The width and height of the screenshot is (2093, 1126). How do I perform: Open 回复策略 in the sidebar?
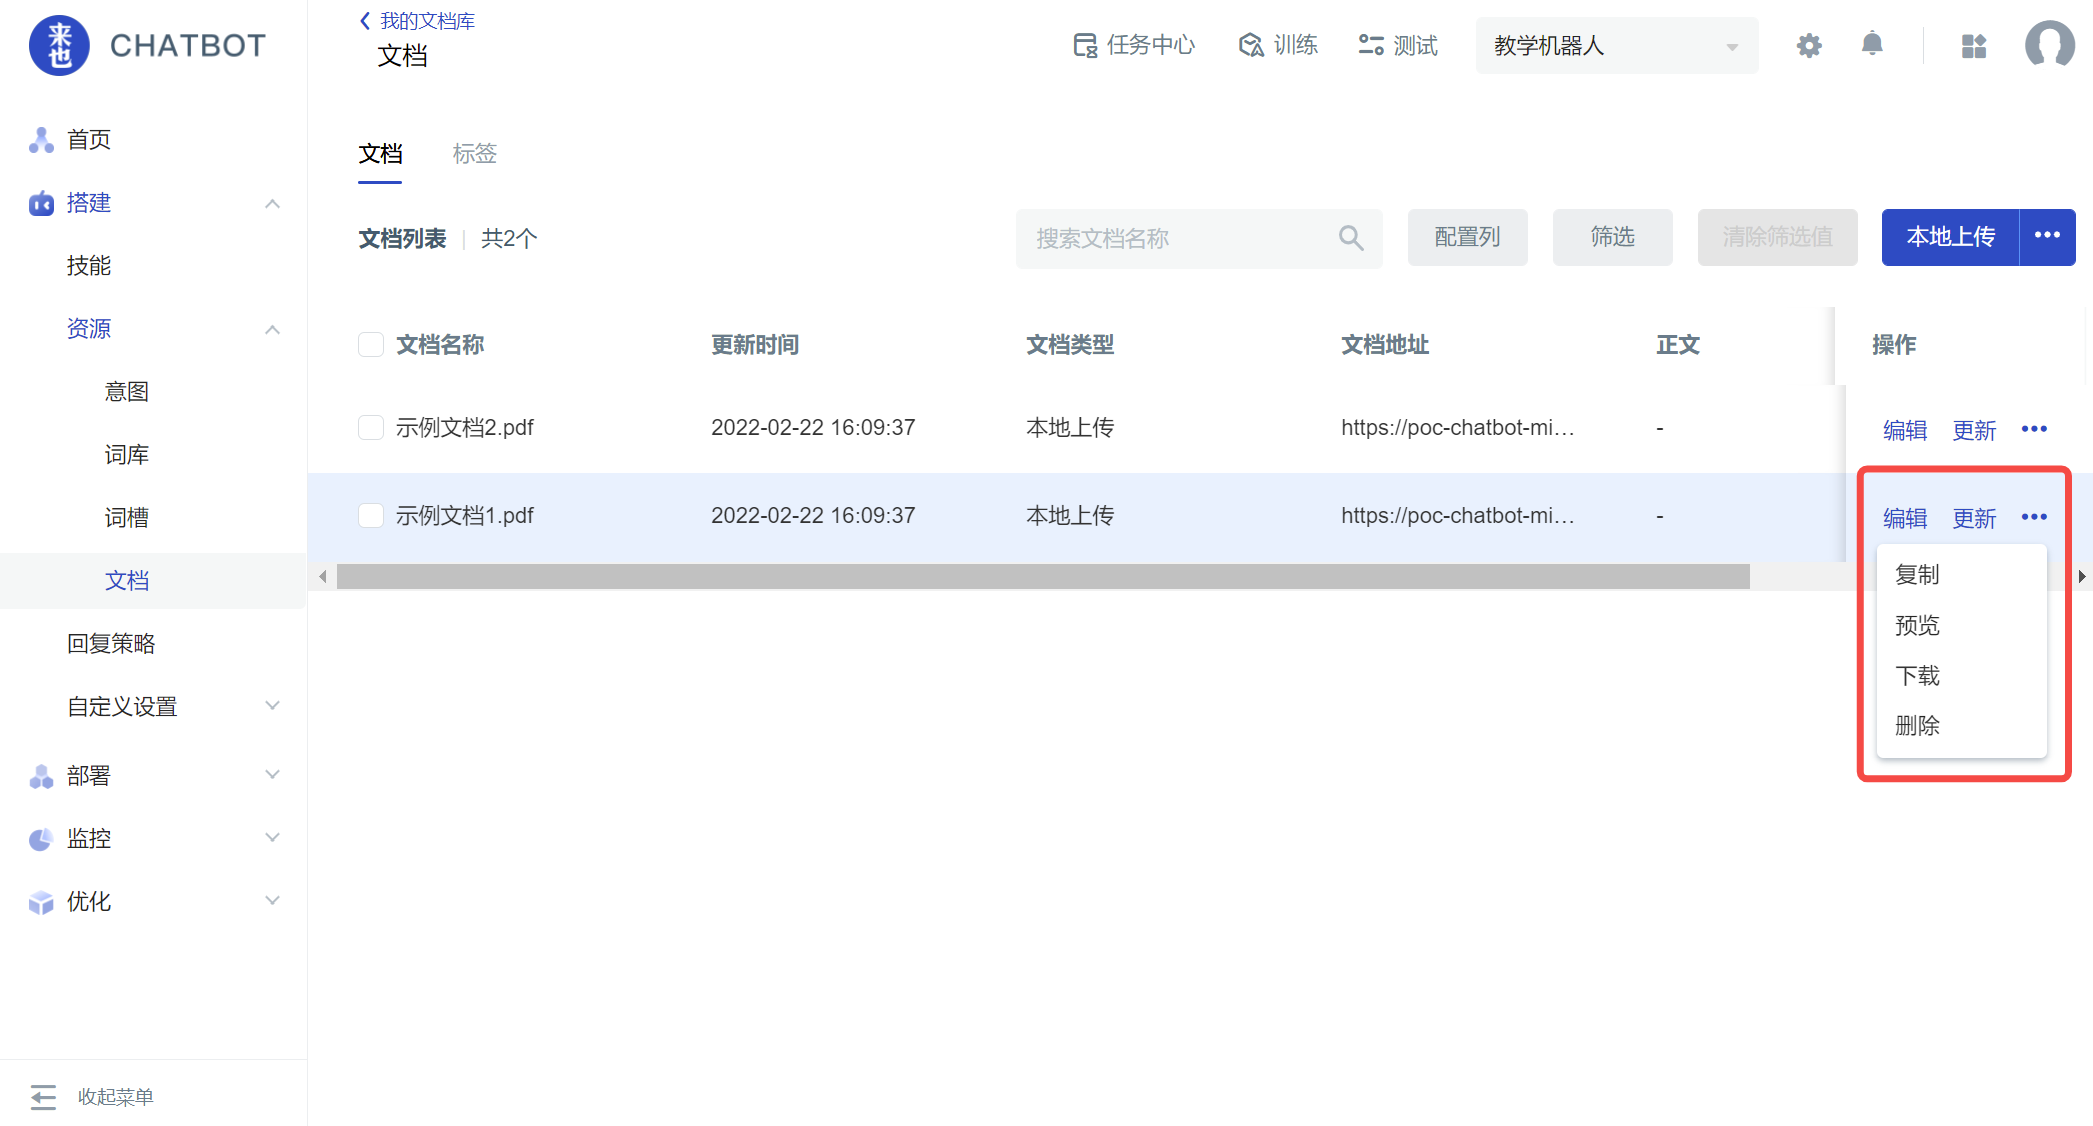(x=111, y=644)
